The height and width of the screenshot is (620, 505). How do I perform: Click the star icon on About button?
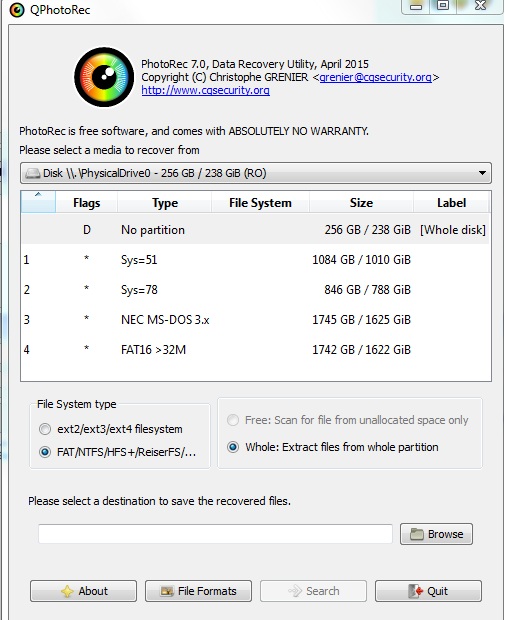pyautogui.click(x=67, y=591)
